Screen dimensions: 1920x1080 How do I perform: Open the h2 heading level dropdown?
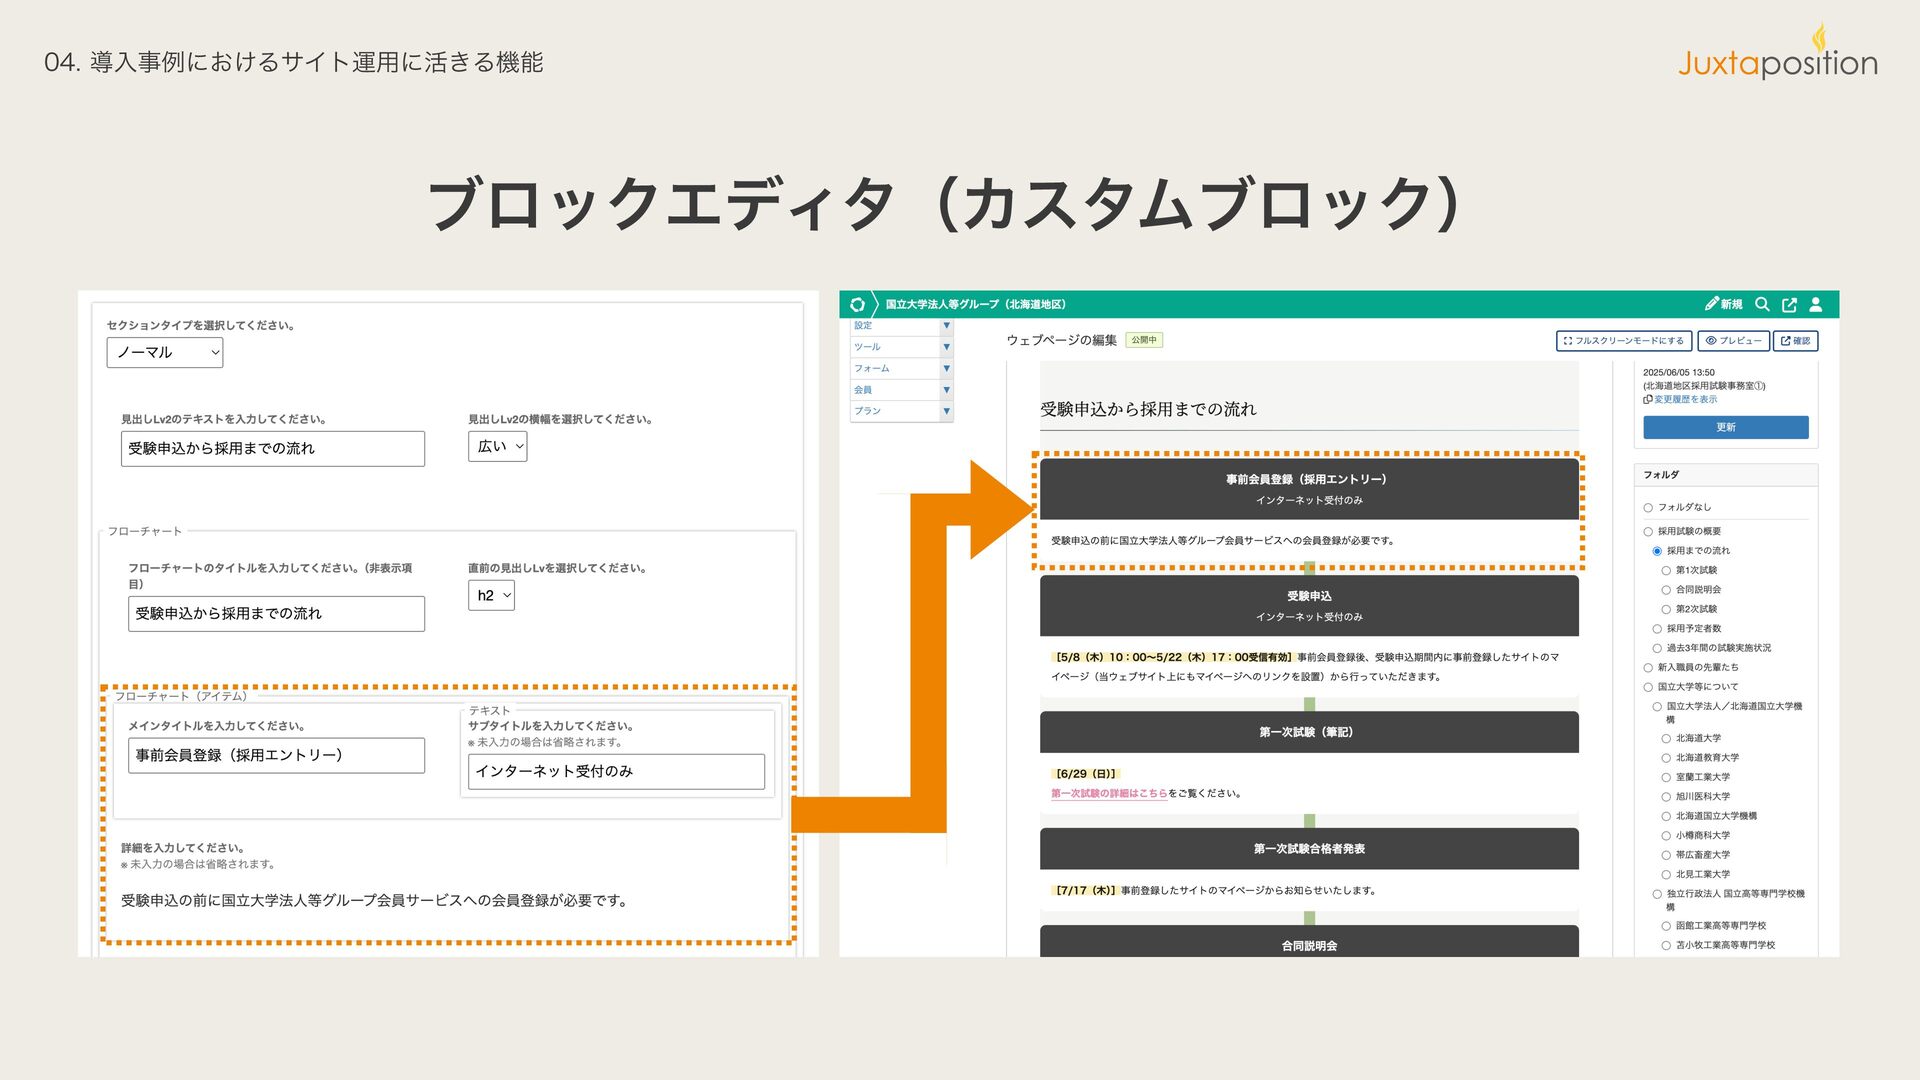point(491,596)
